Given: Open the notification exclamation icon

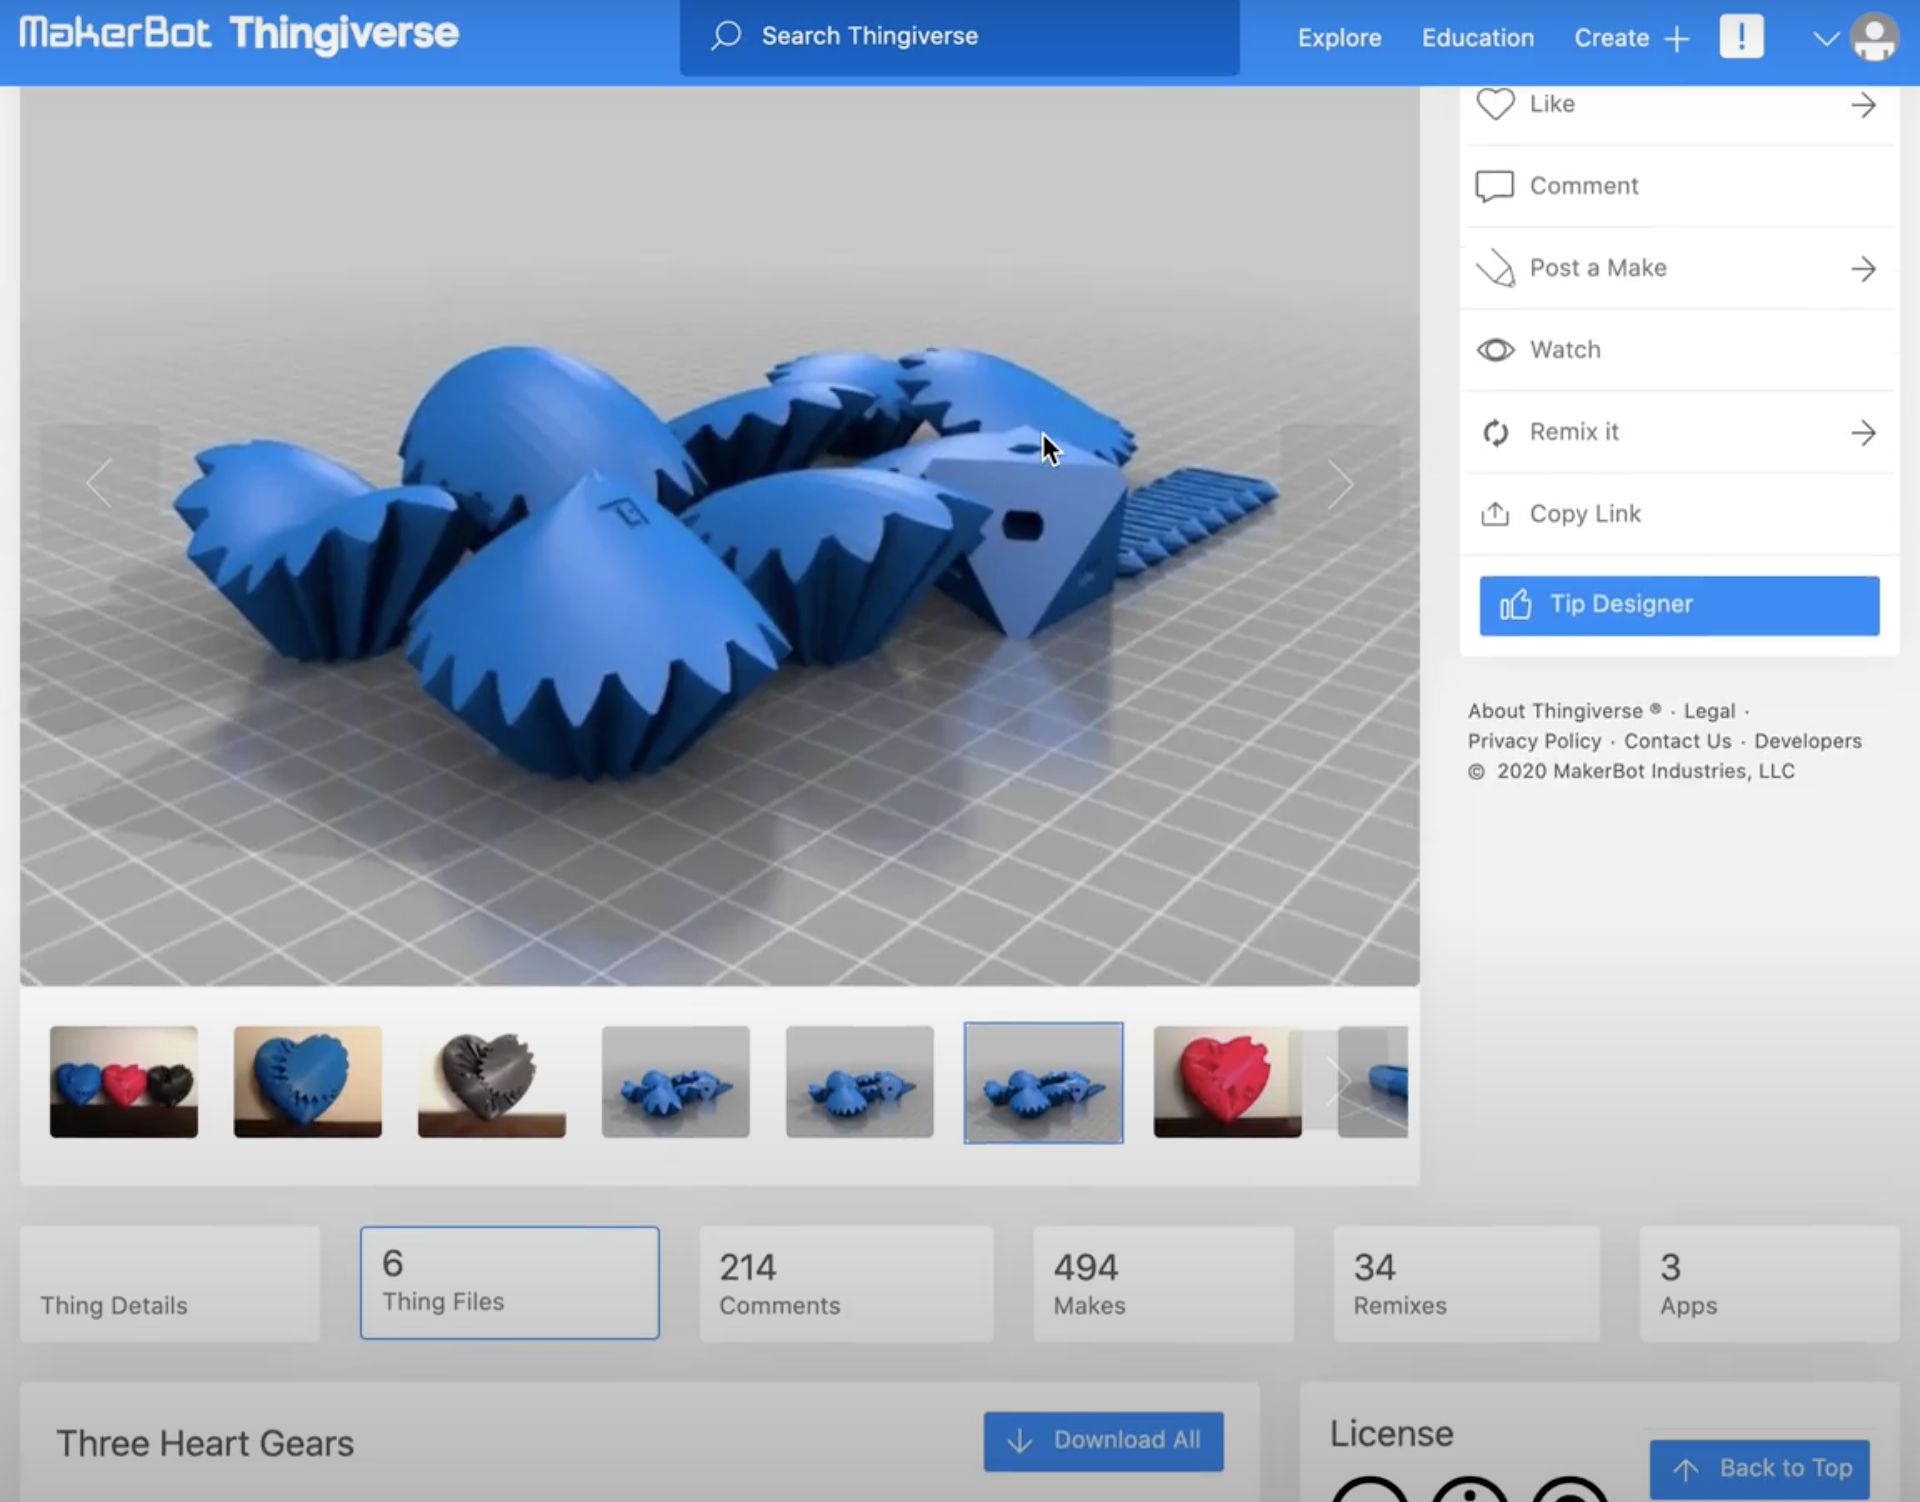Looking at the screenshot, I should [1741, 38].
